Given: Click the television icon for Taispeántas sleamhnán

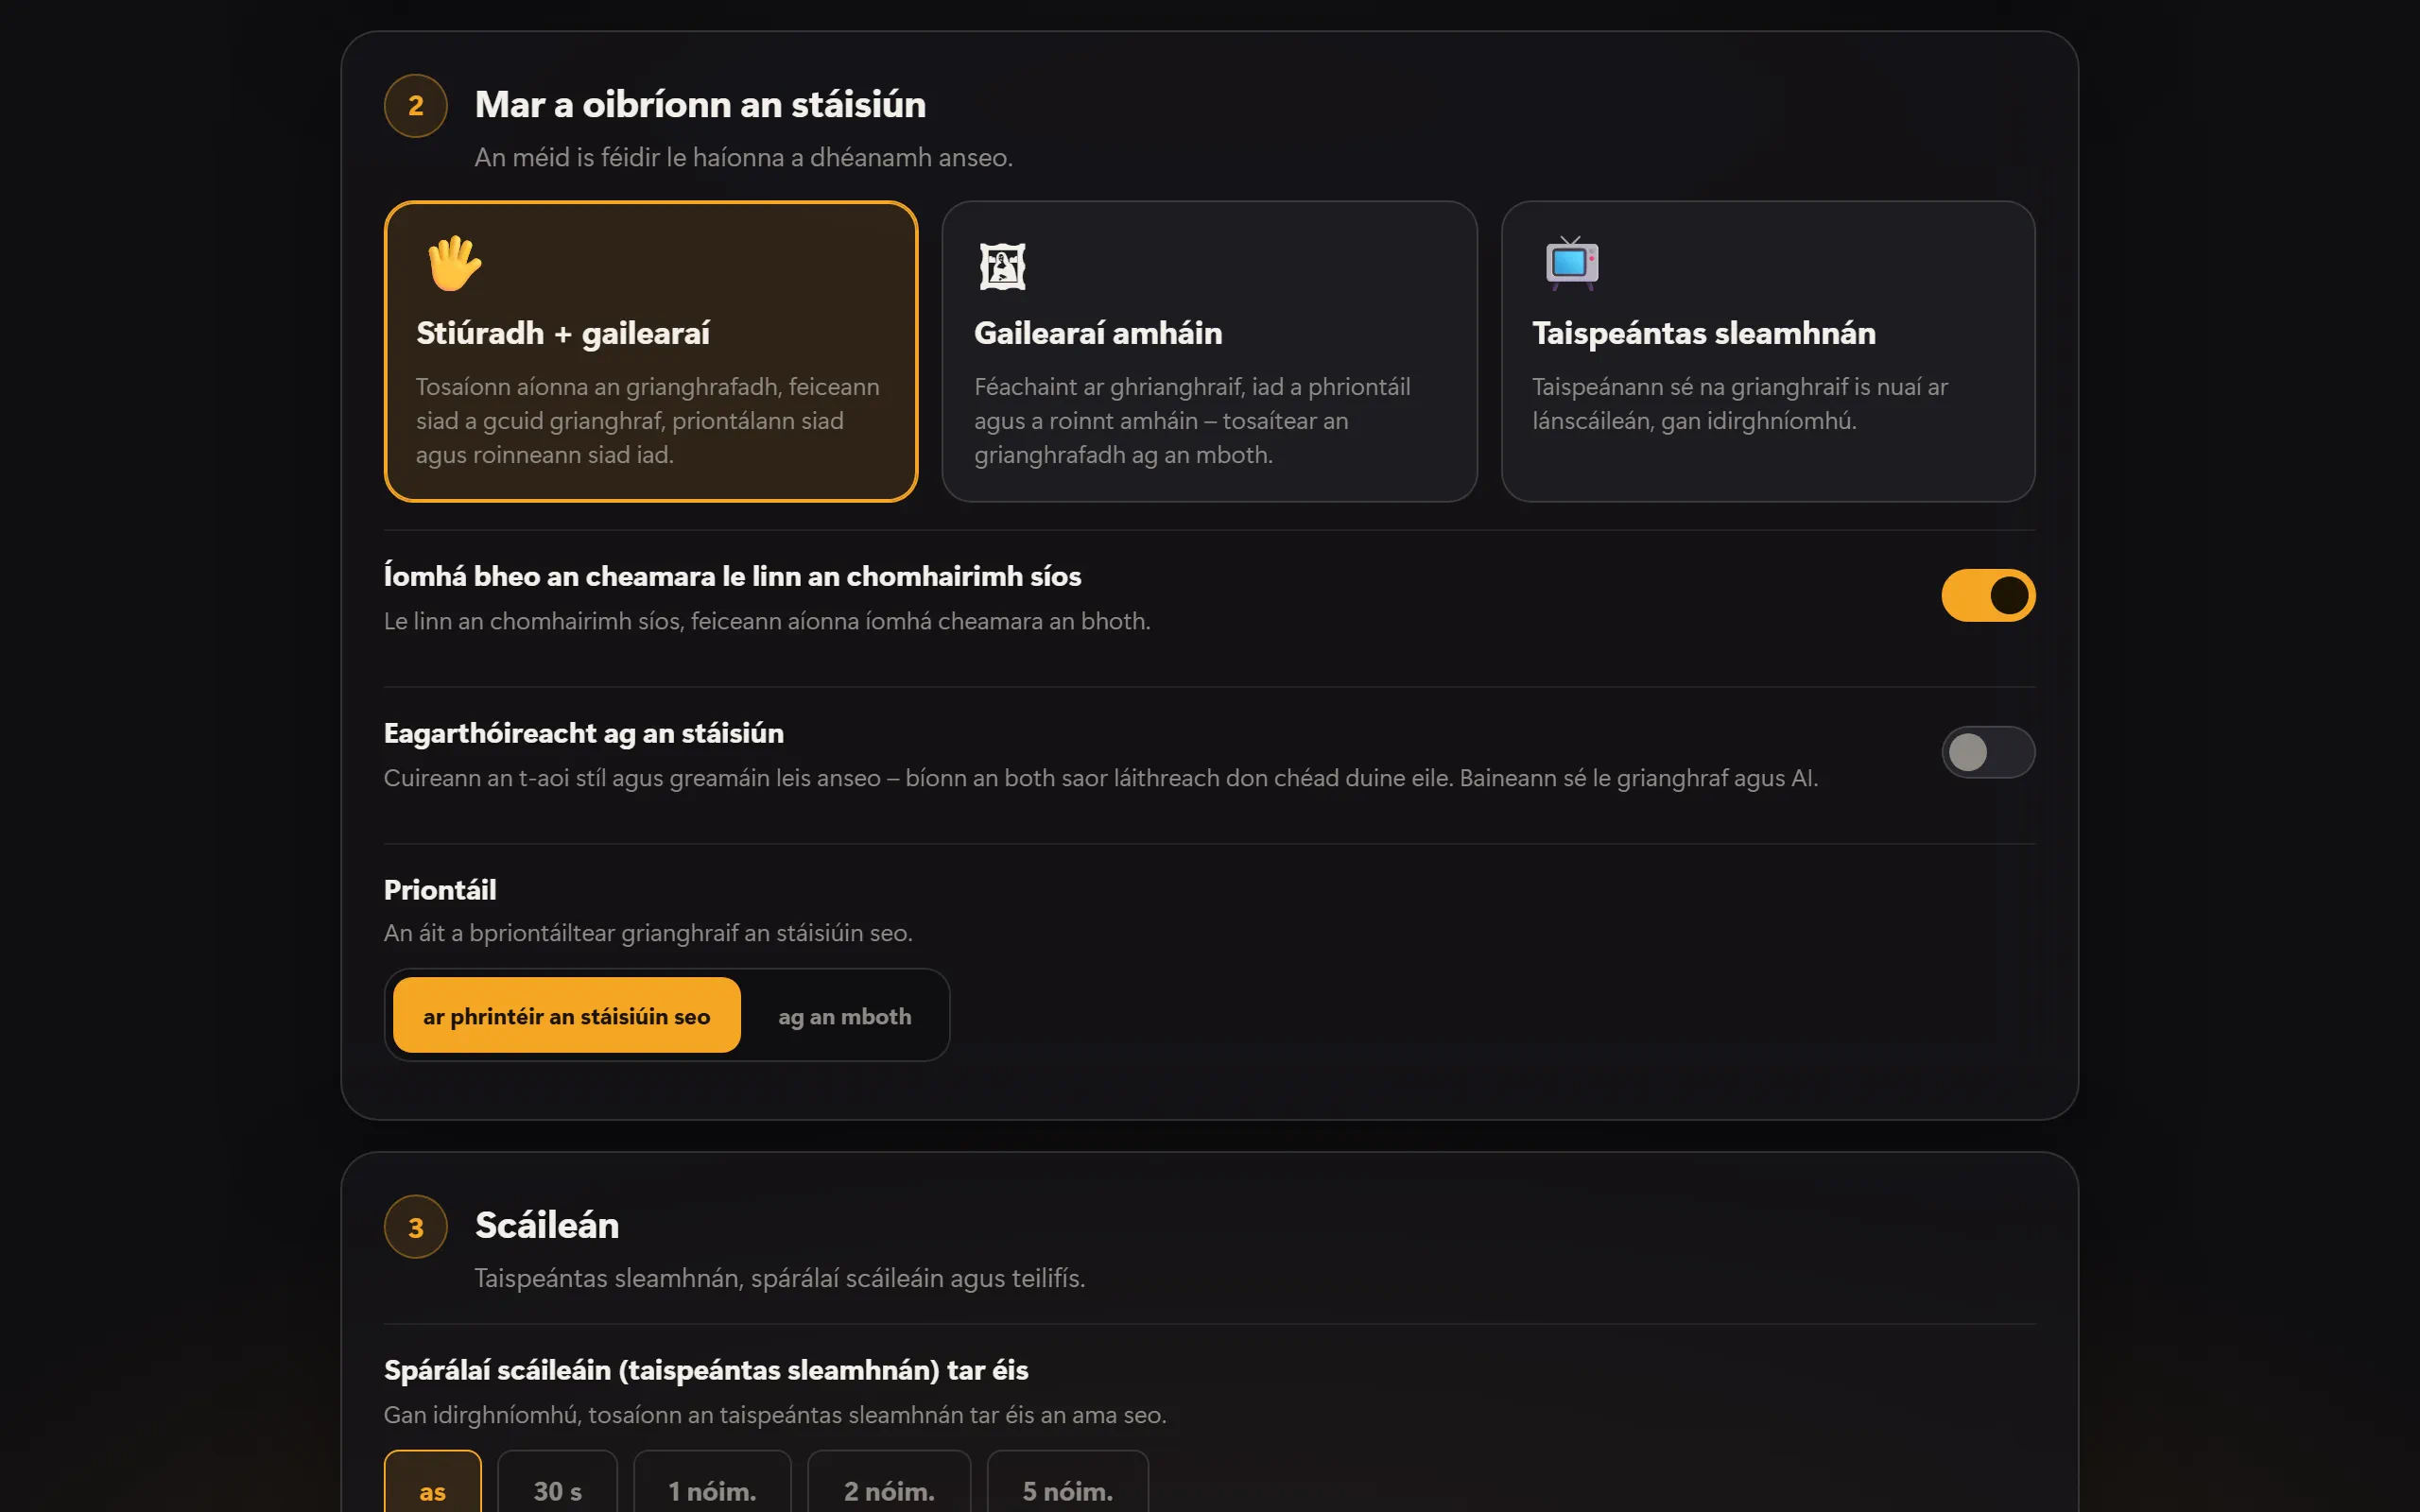Looking at the screenshot, I should pos(1571,264).
